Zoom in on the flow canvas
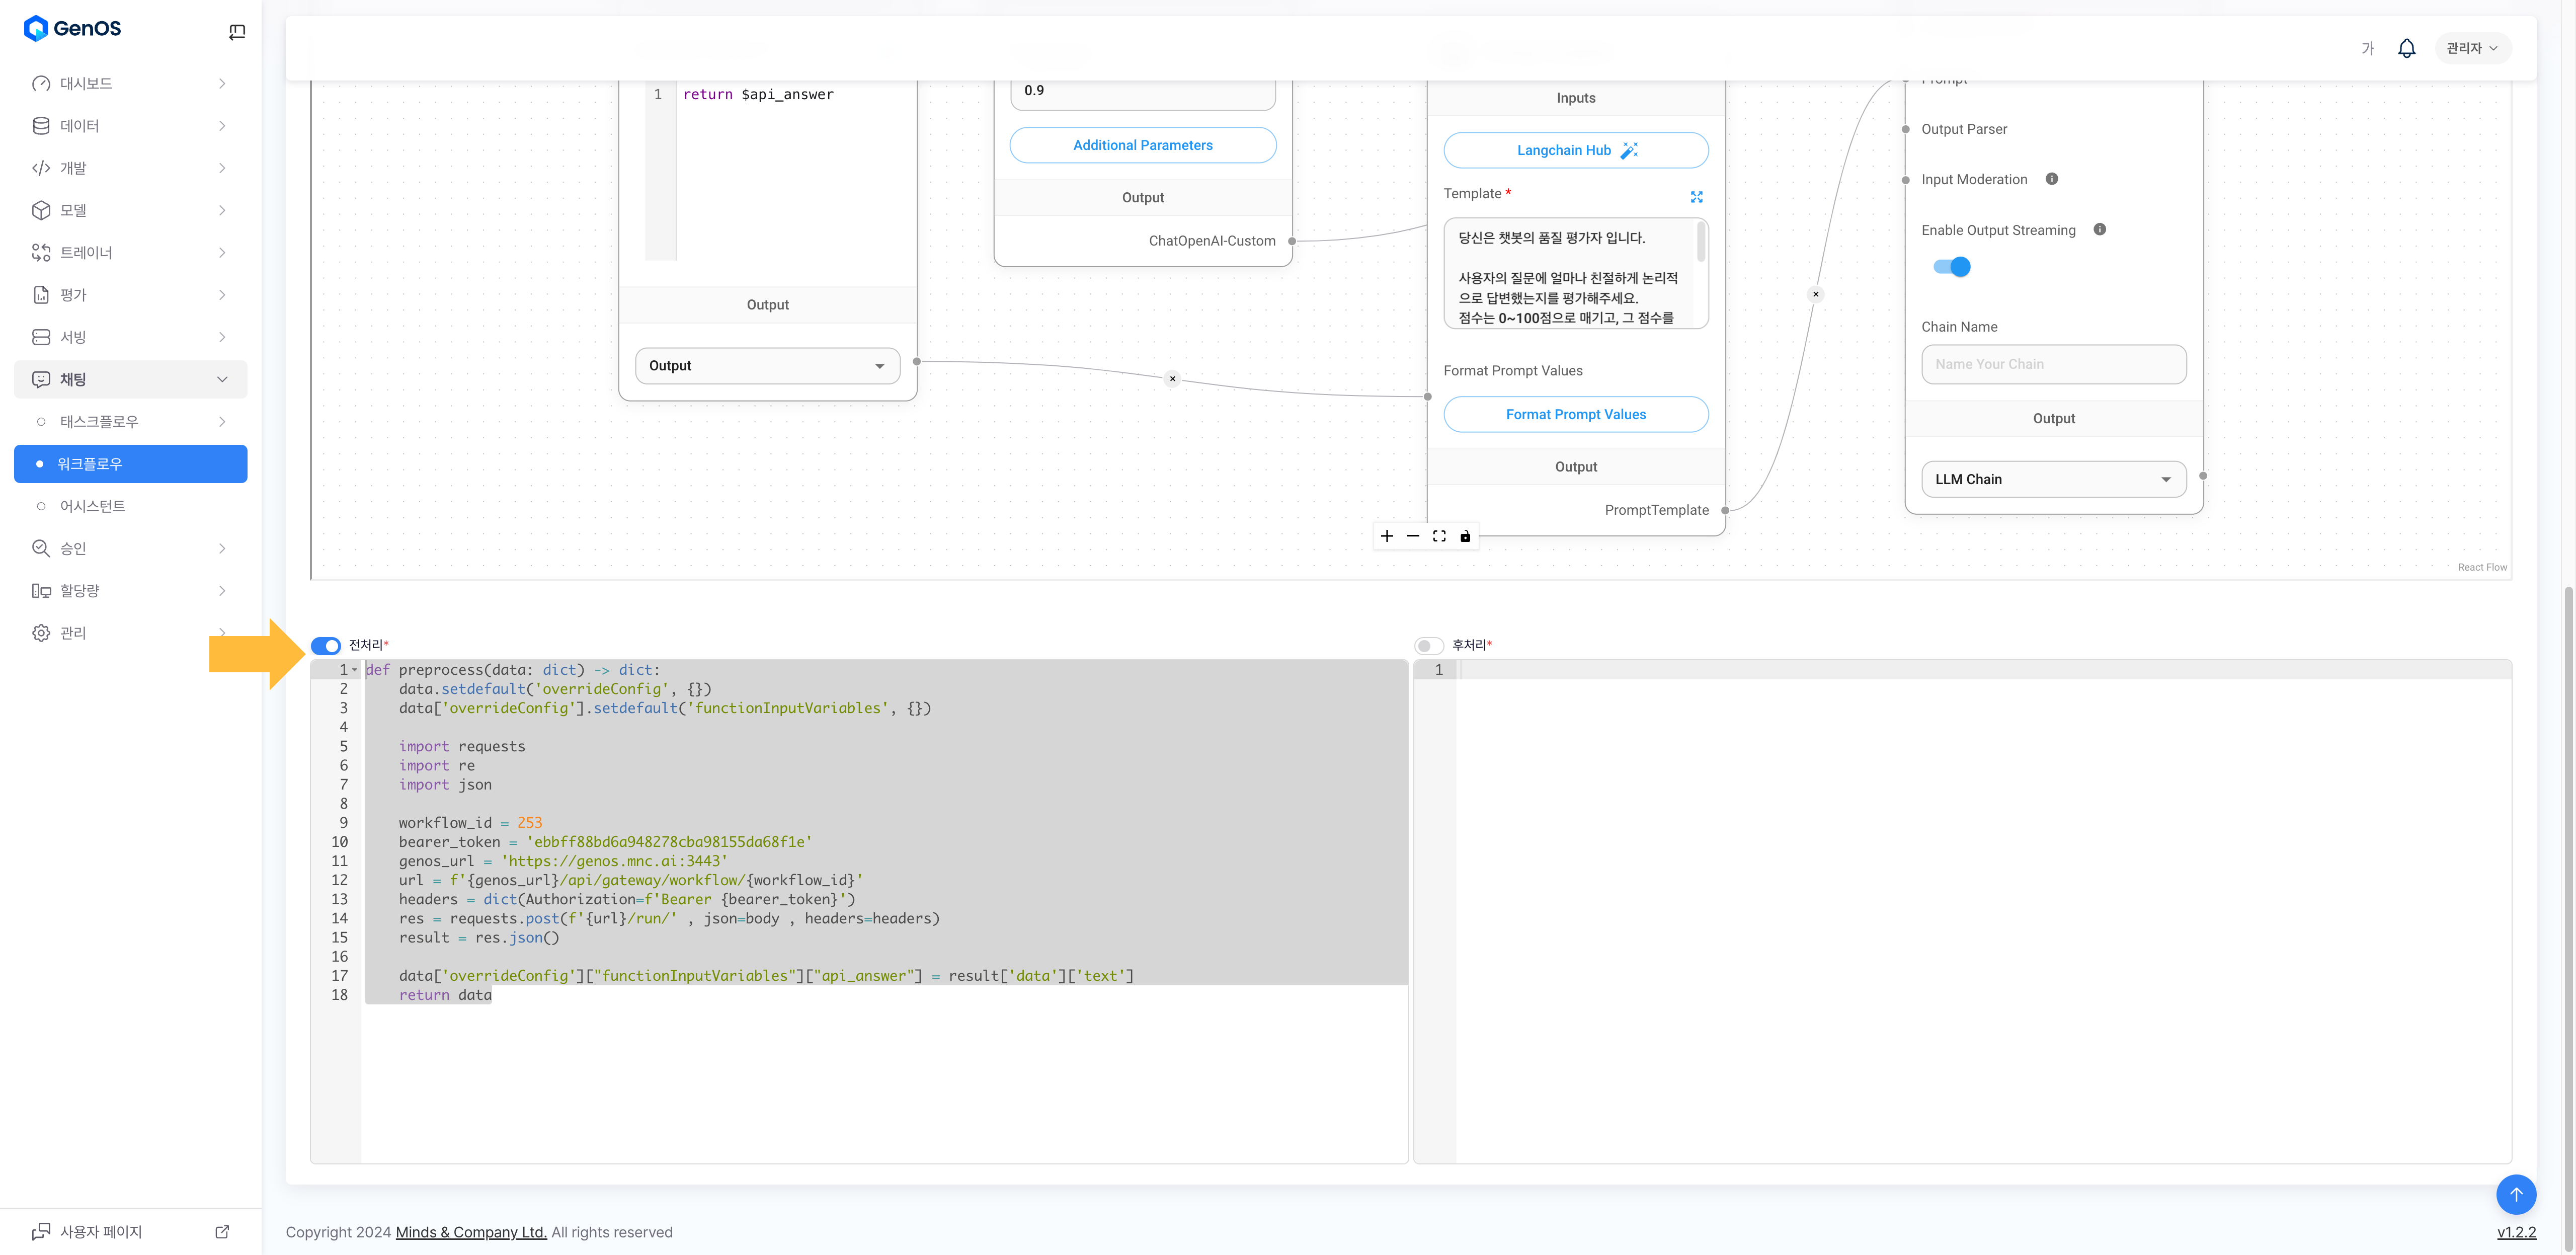 click(1387, 536)
